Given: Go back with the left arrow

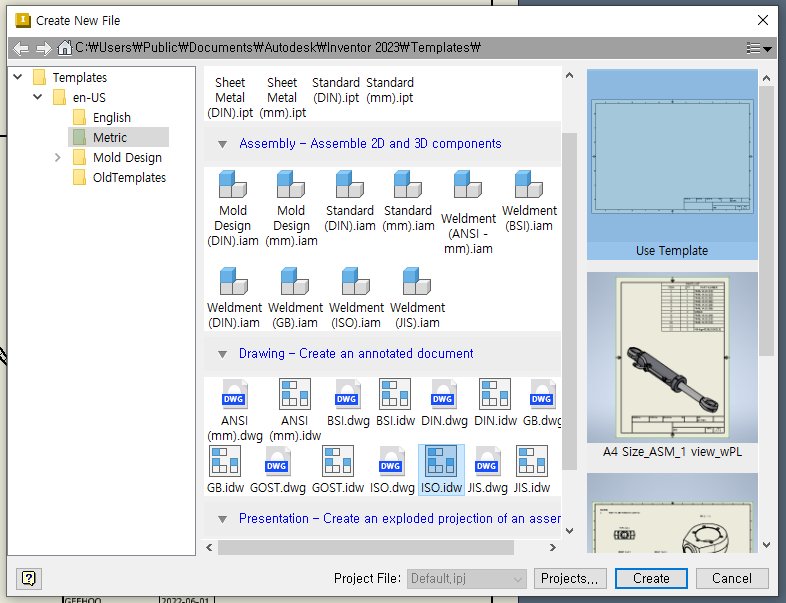Looking at the screenshot, I should coord(21,48).
